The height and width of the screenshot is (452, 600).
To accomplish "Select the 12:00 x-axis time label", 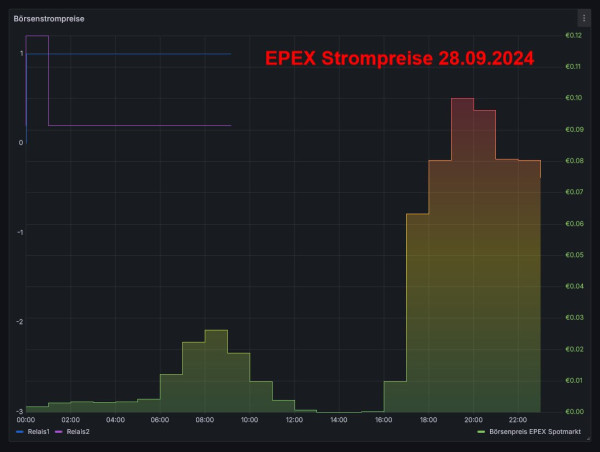I will click(295, 420).
